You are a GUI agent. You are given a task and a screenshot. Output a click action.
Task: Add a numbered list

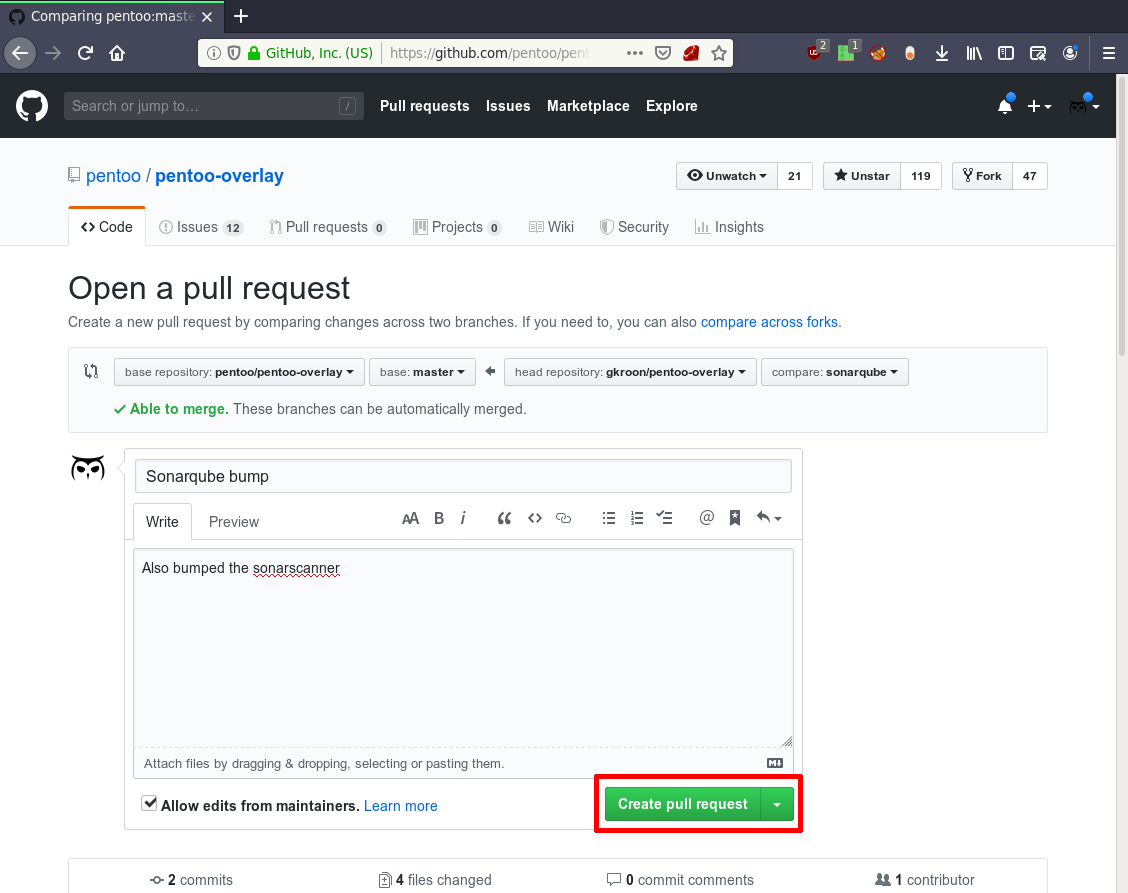tap(637, 518)
